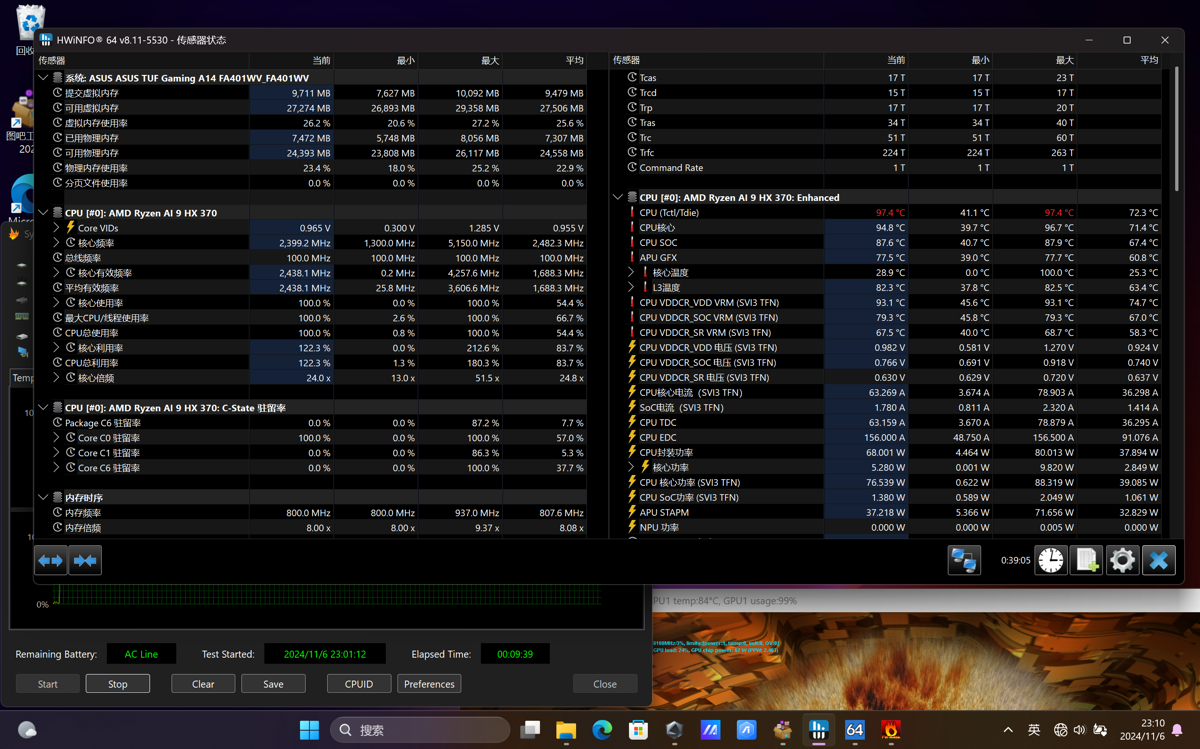The width and height of the screenshot is (1200, 749).
Task: Click Close in the stability test window
Action: click(605, 684)
